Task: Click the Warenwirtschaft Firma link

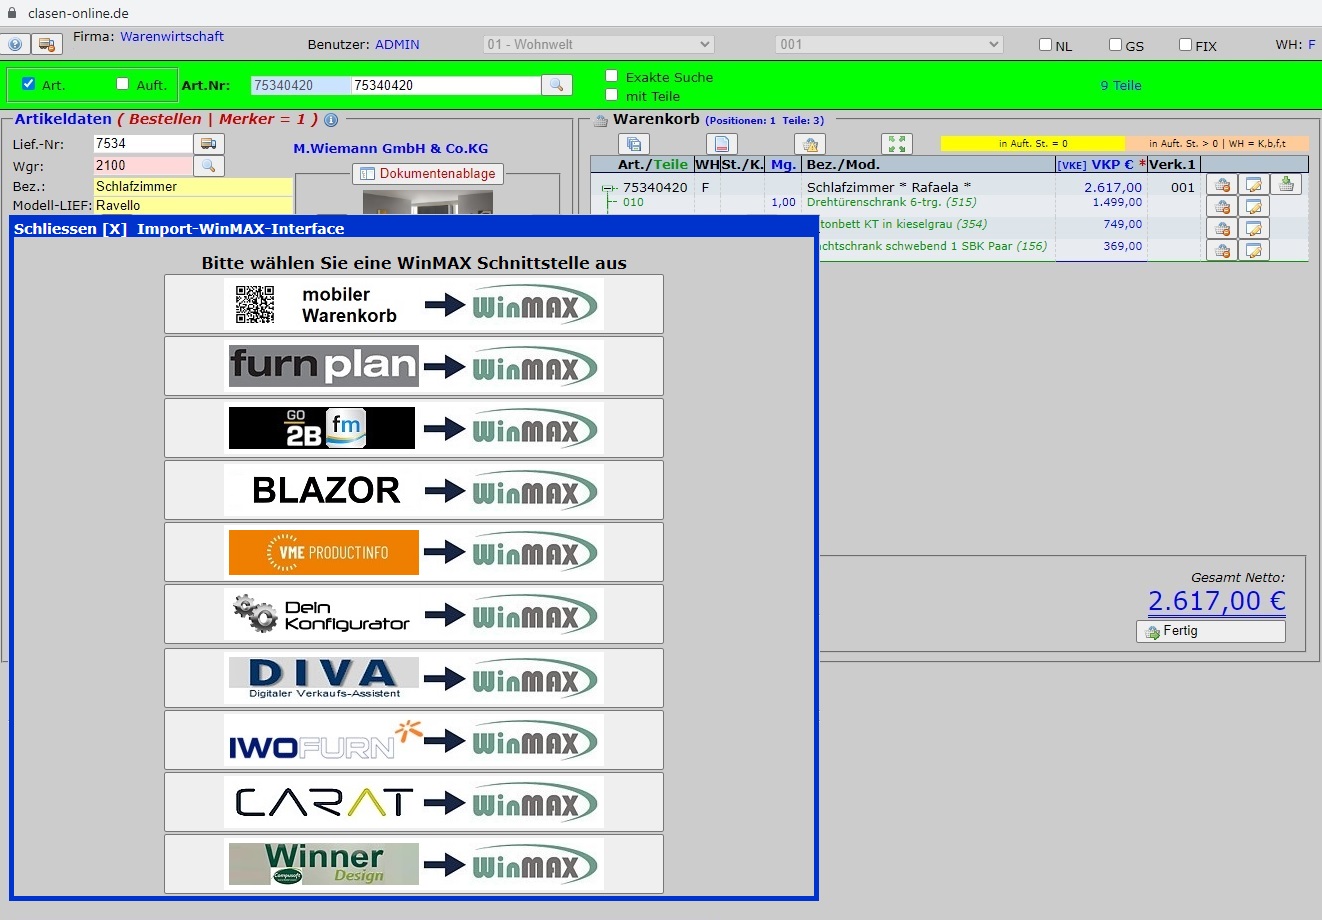Action: (172, 37)
